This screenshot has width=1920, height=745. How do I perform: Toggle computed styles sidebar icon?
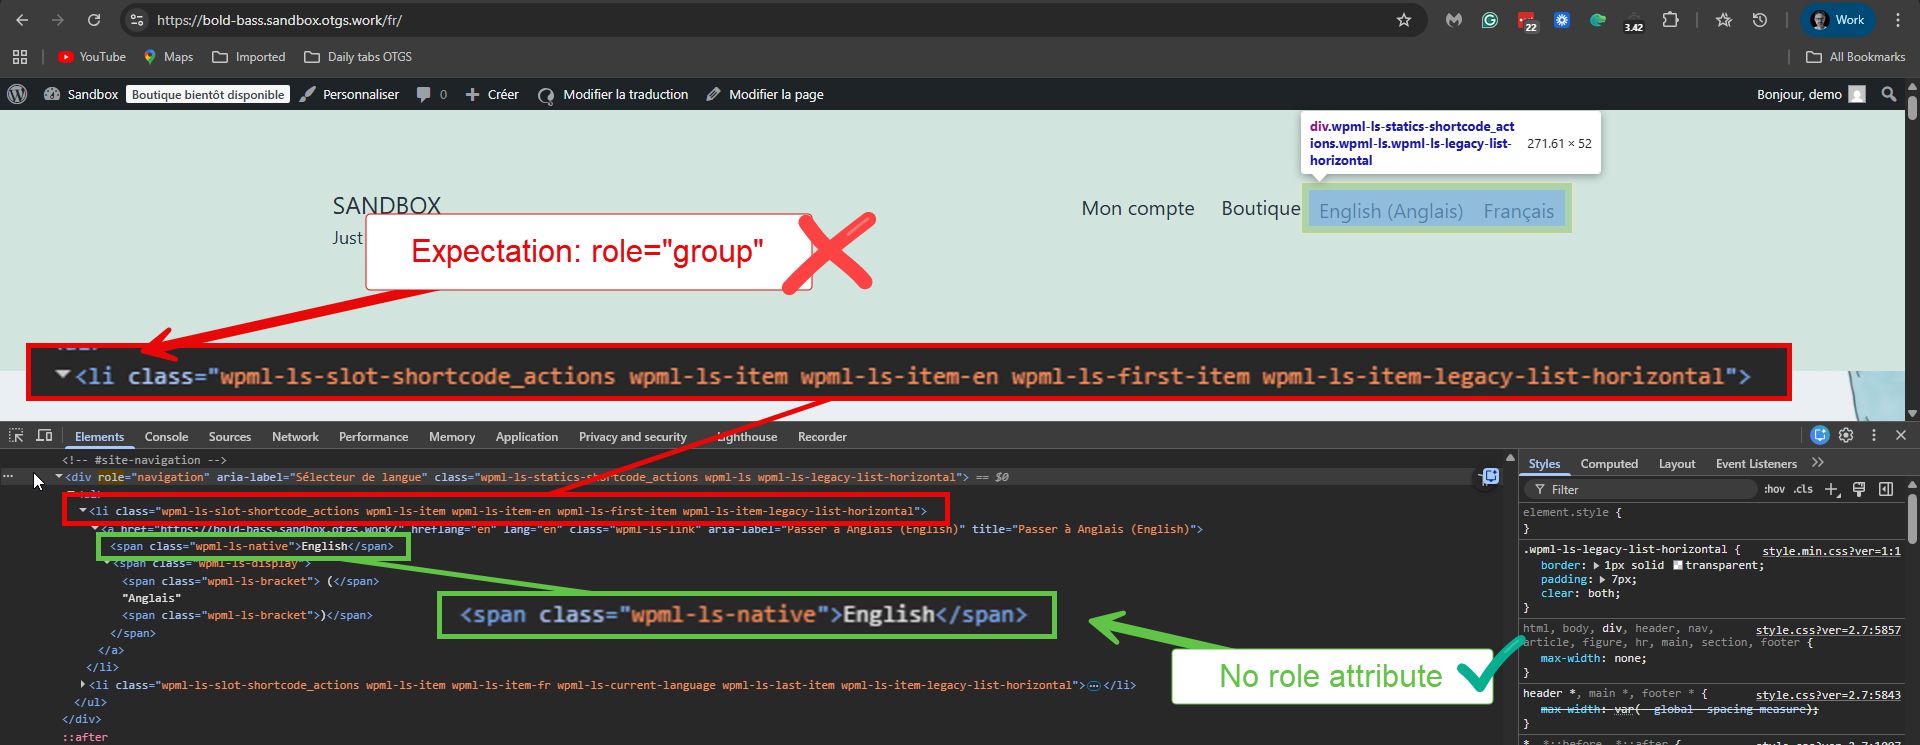(x=1885, y=489)
